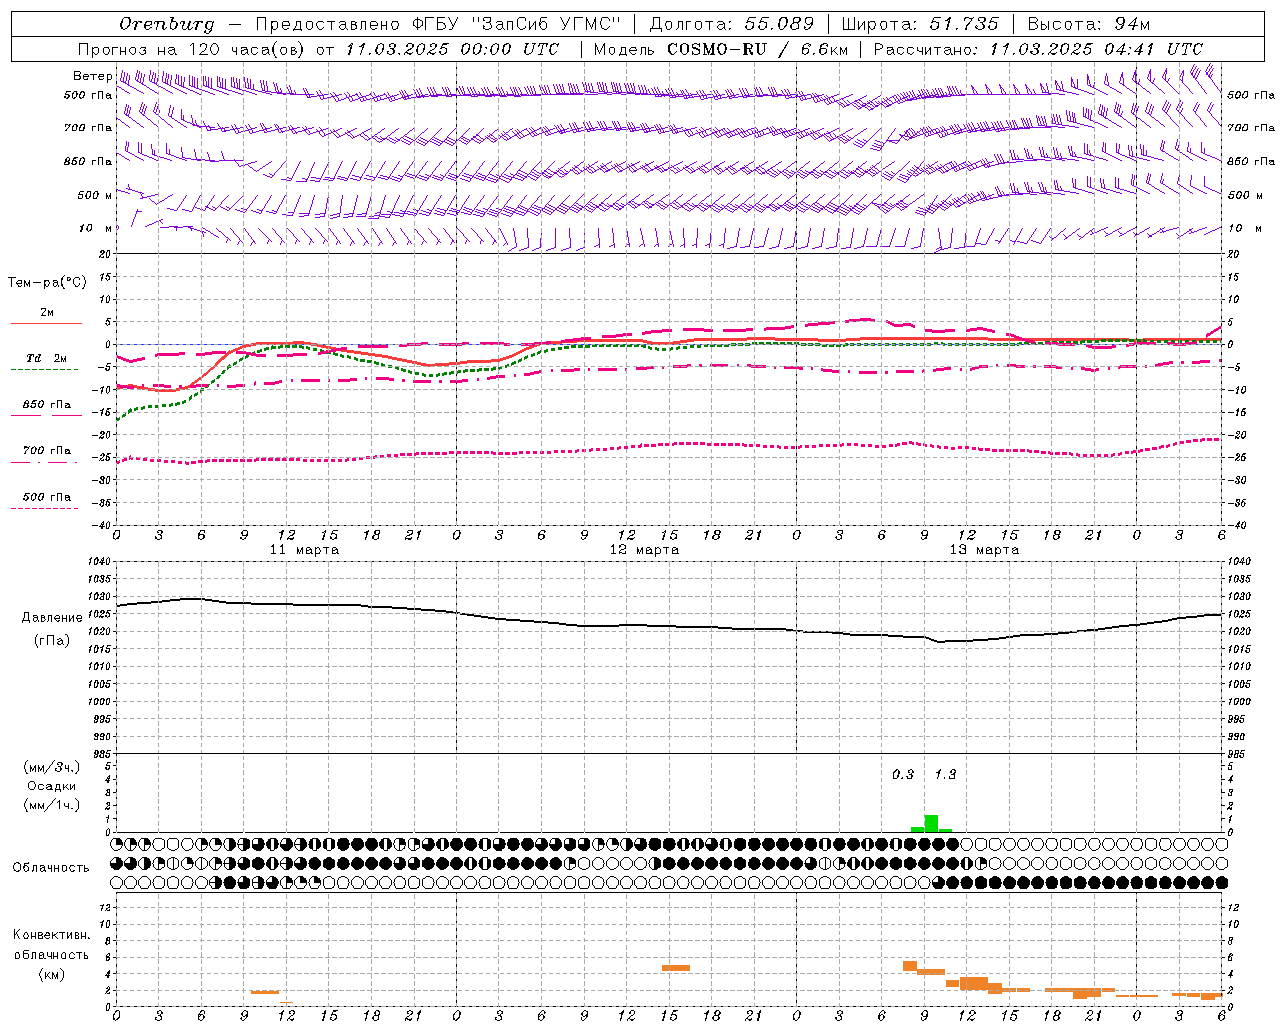1280x1024 pixels.
Task: Click the 13 марта date label
Action: point(985,550)
